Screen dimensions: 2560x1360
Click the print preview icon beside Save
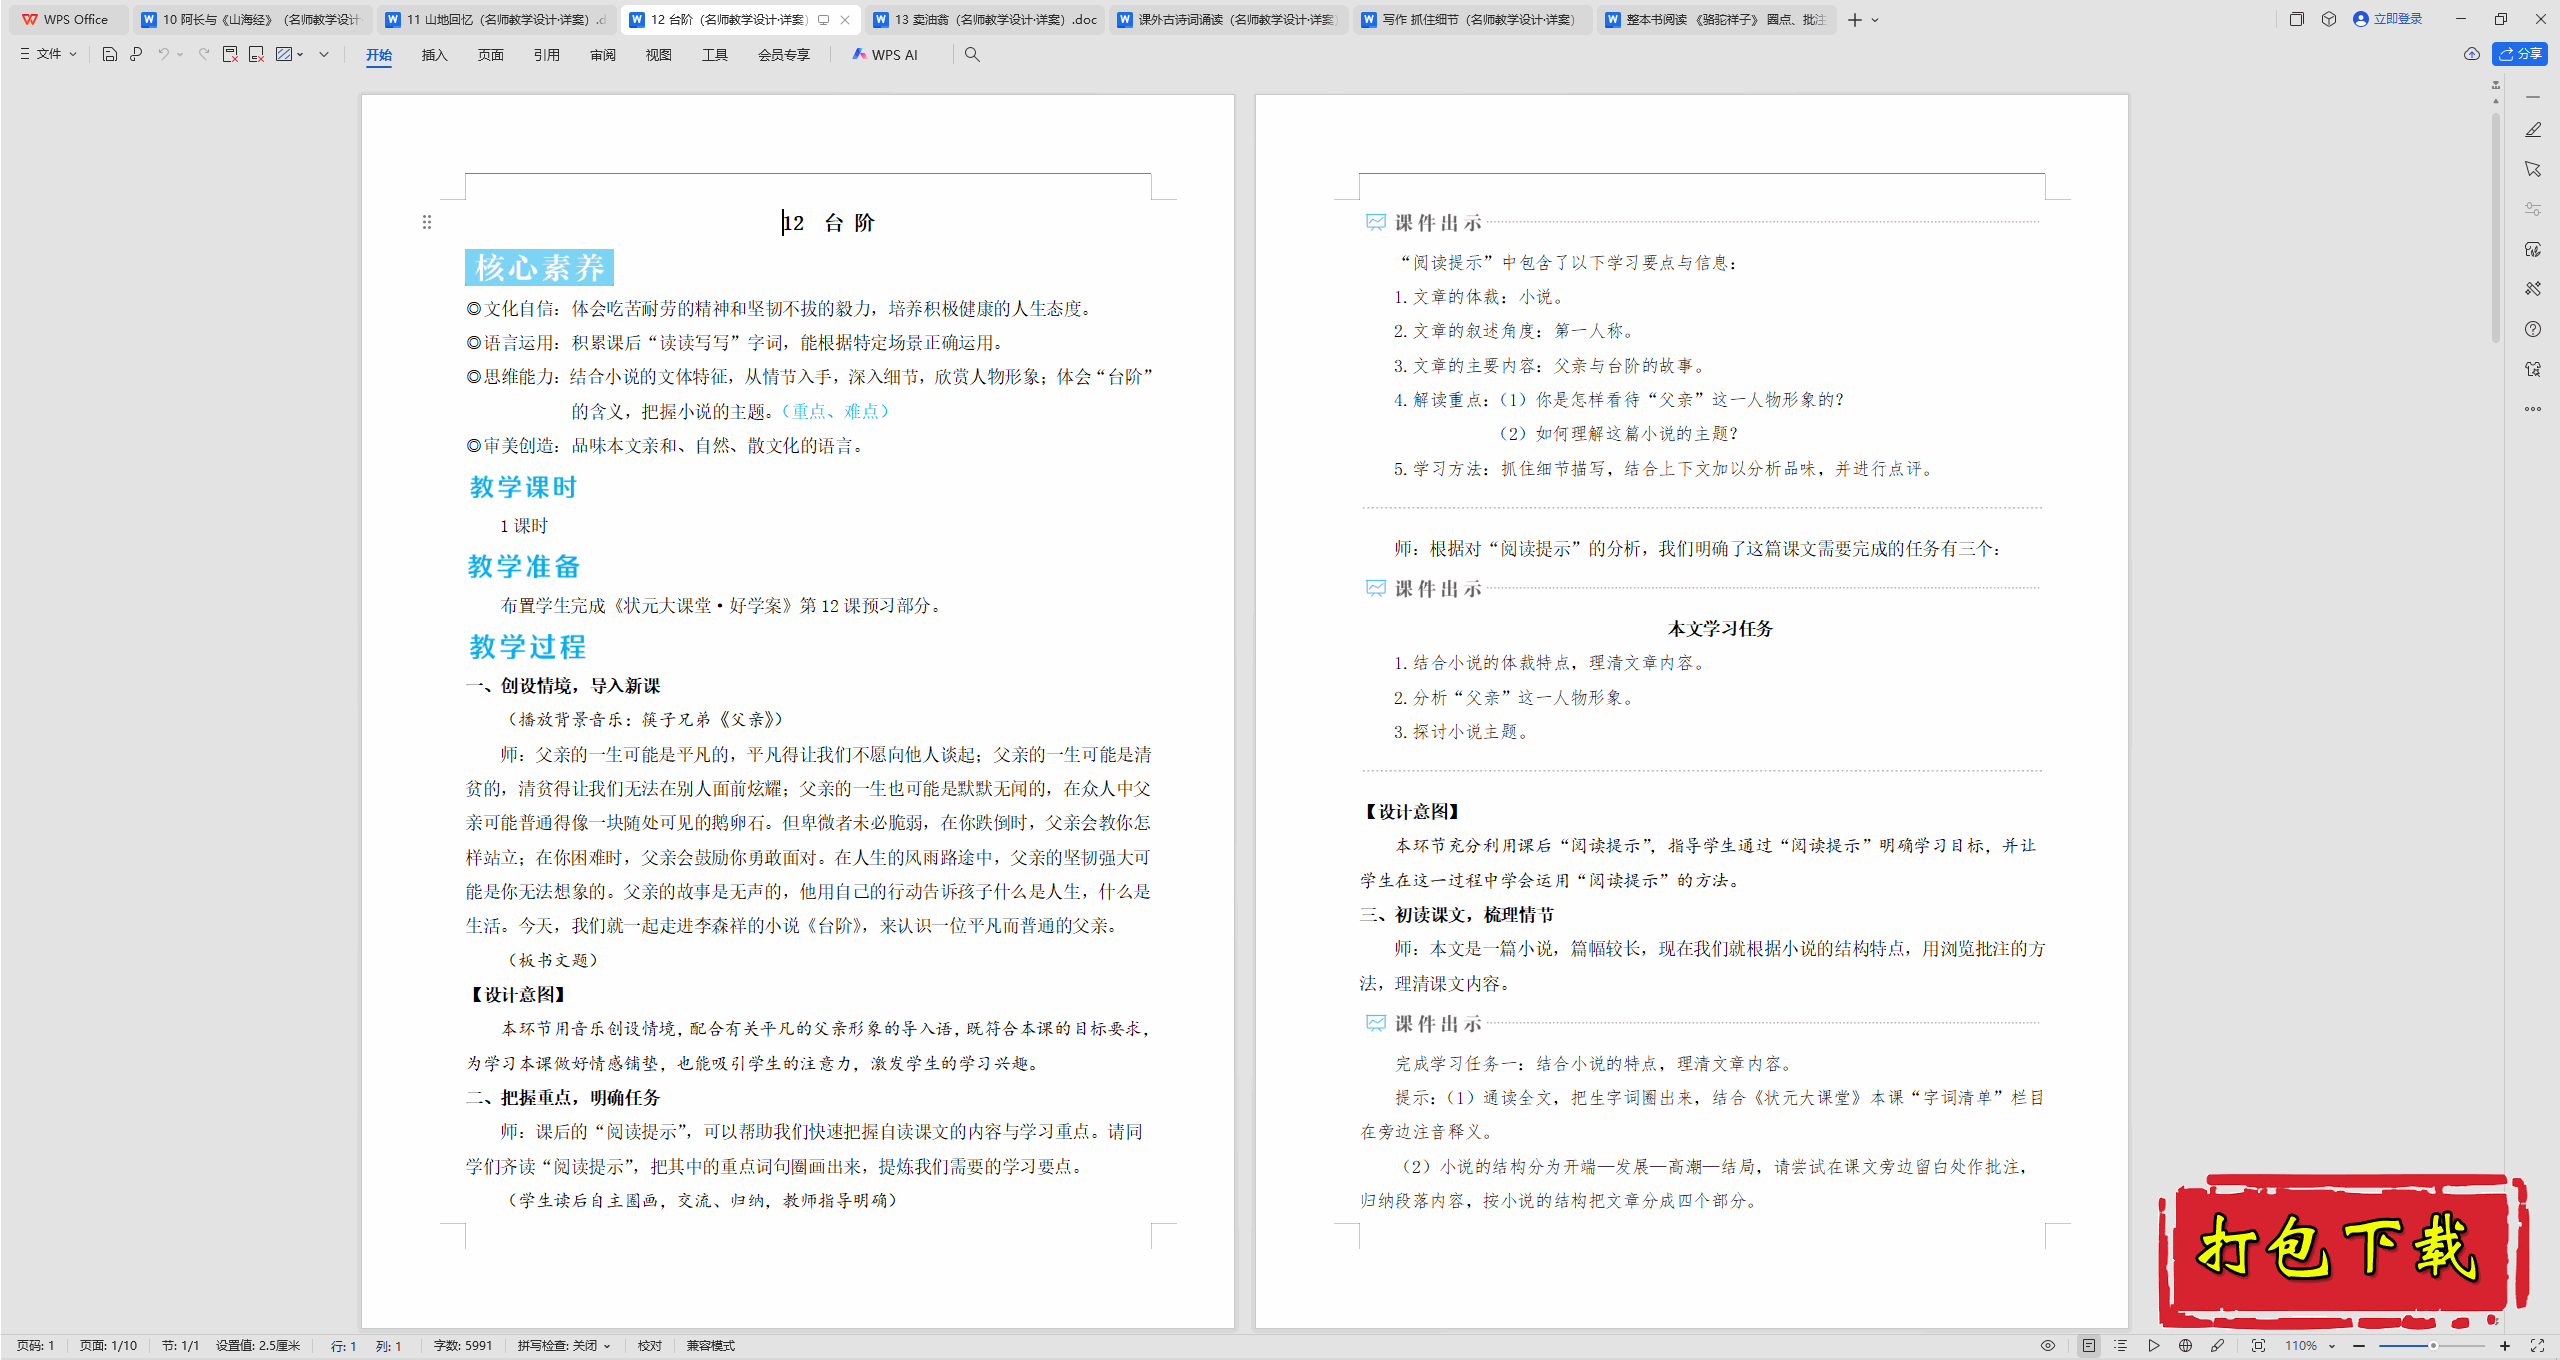[x=136, y=54]
